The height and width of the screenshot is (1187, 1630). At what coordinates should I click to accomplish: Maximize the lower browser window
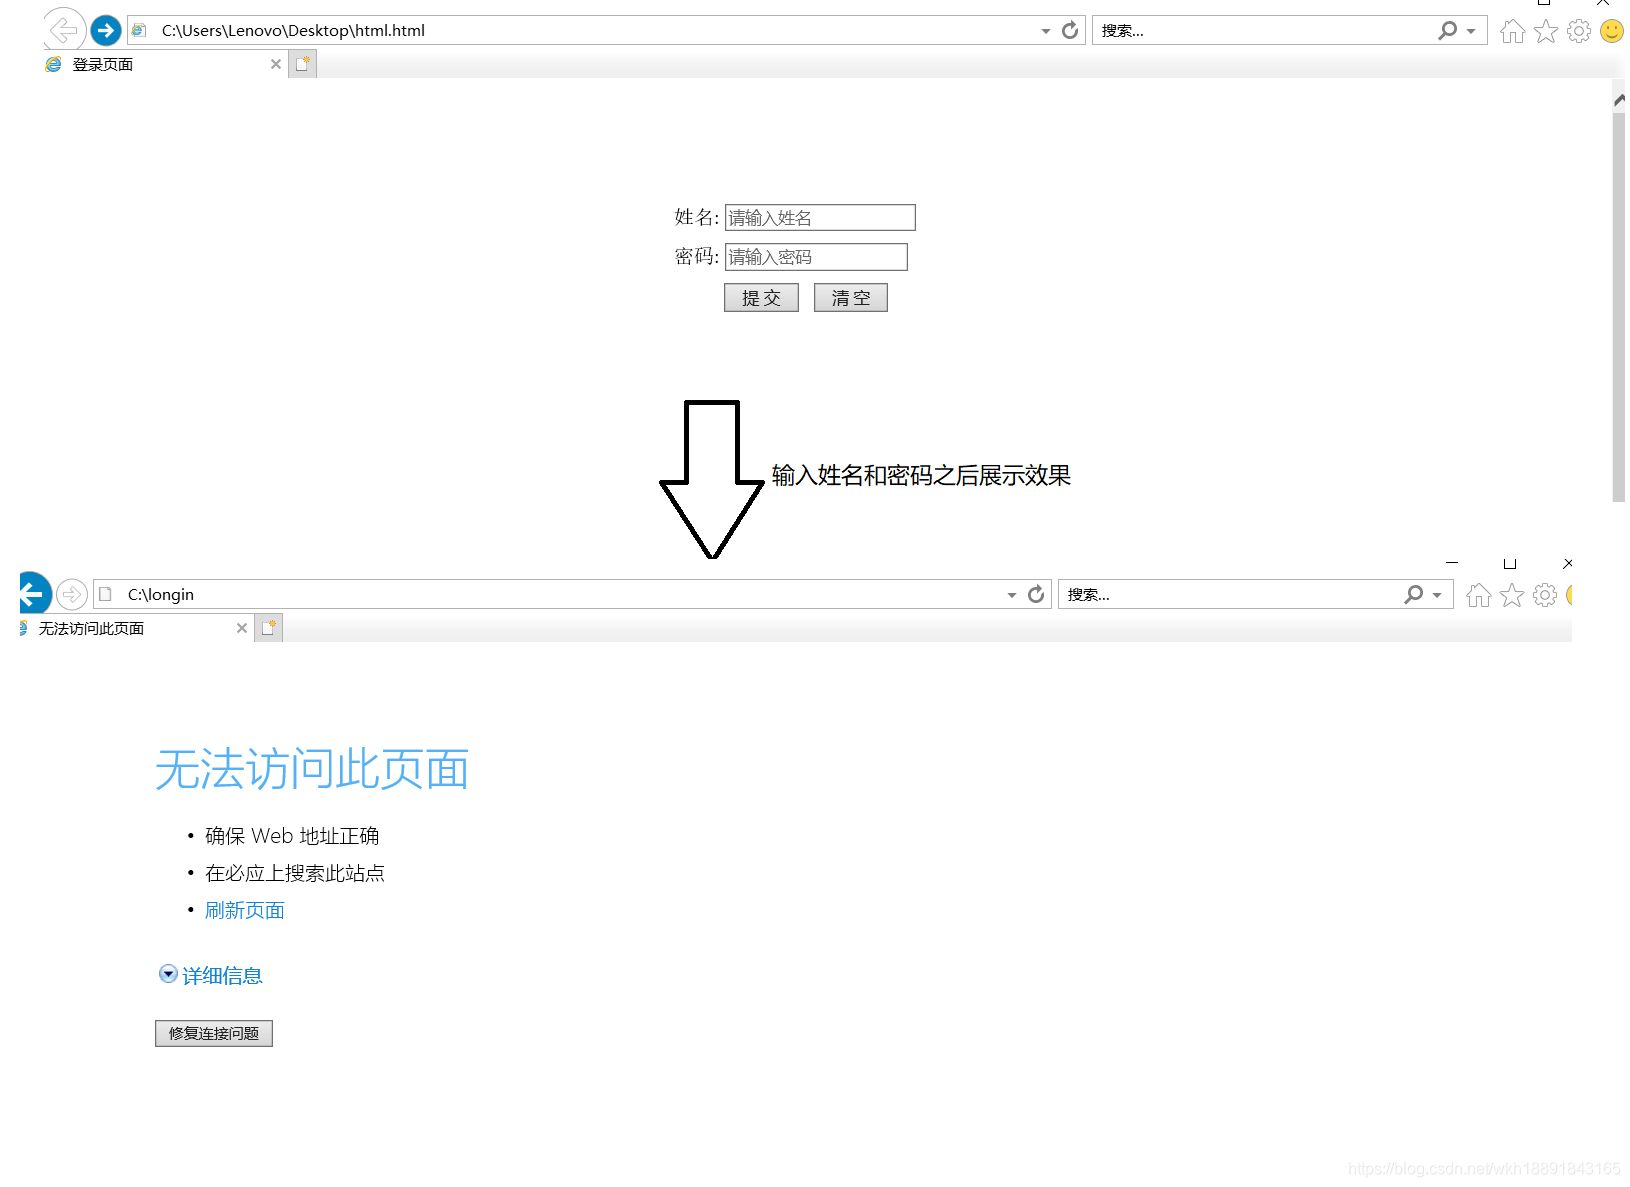1510,563
